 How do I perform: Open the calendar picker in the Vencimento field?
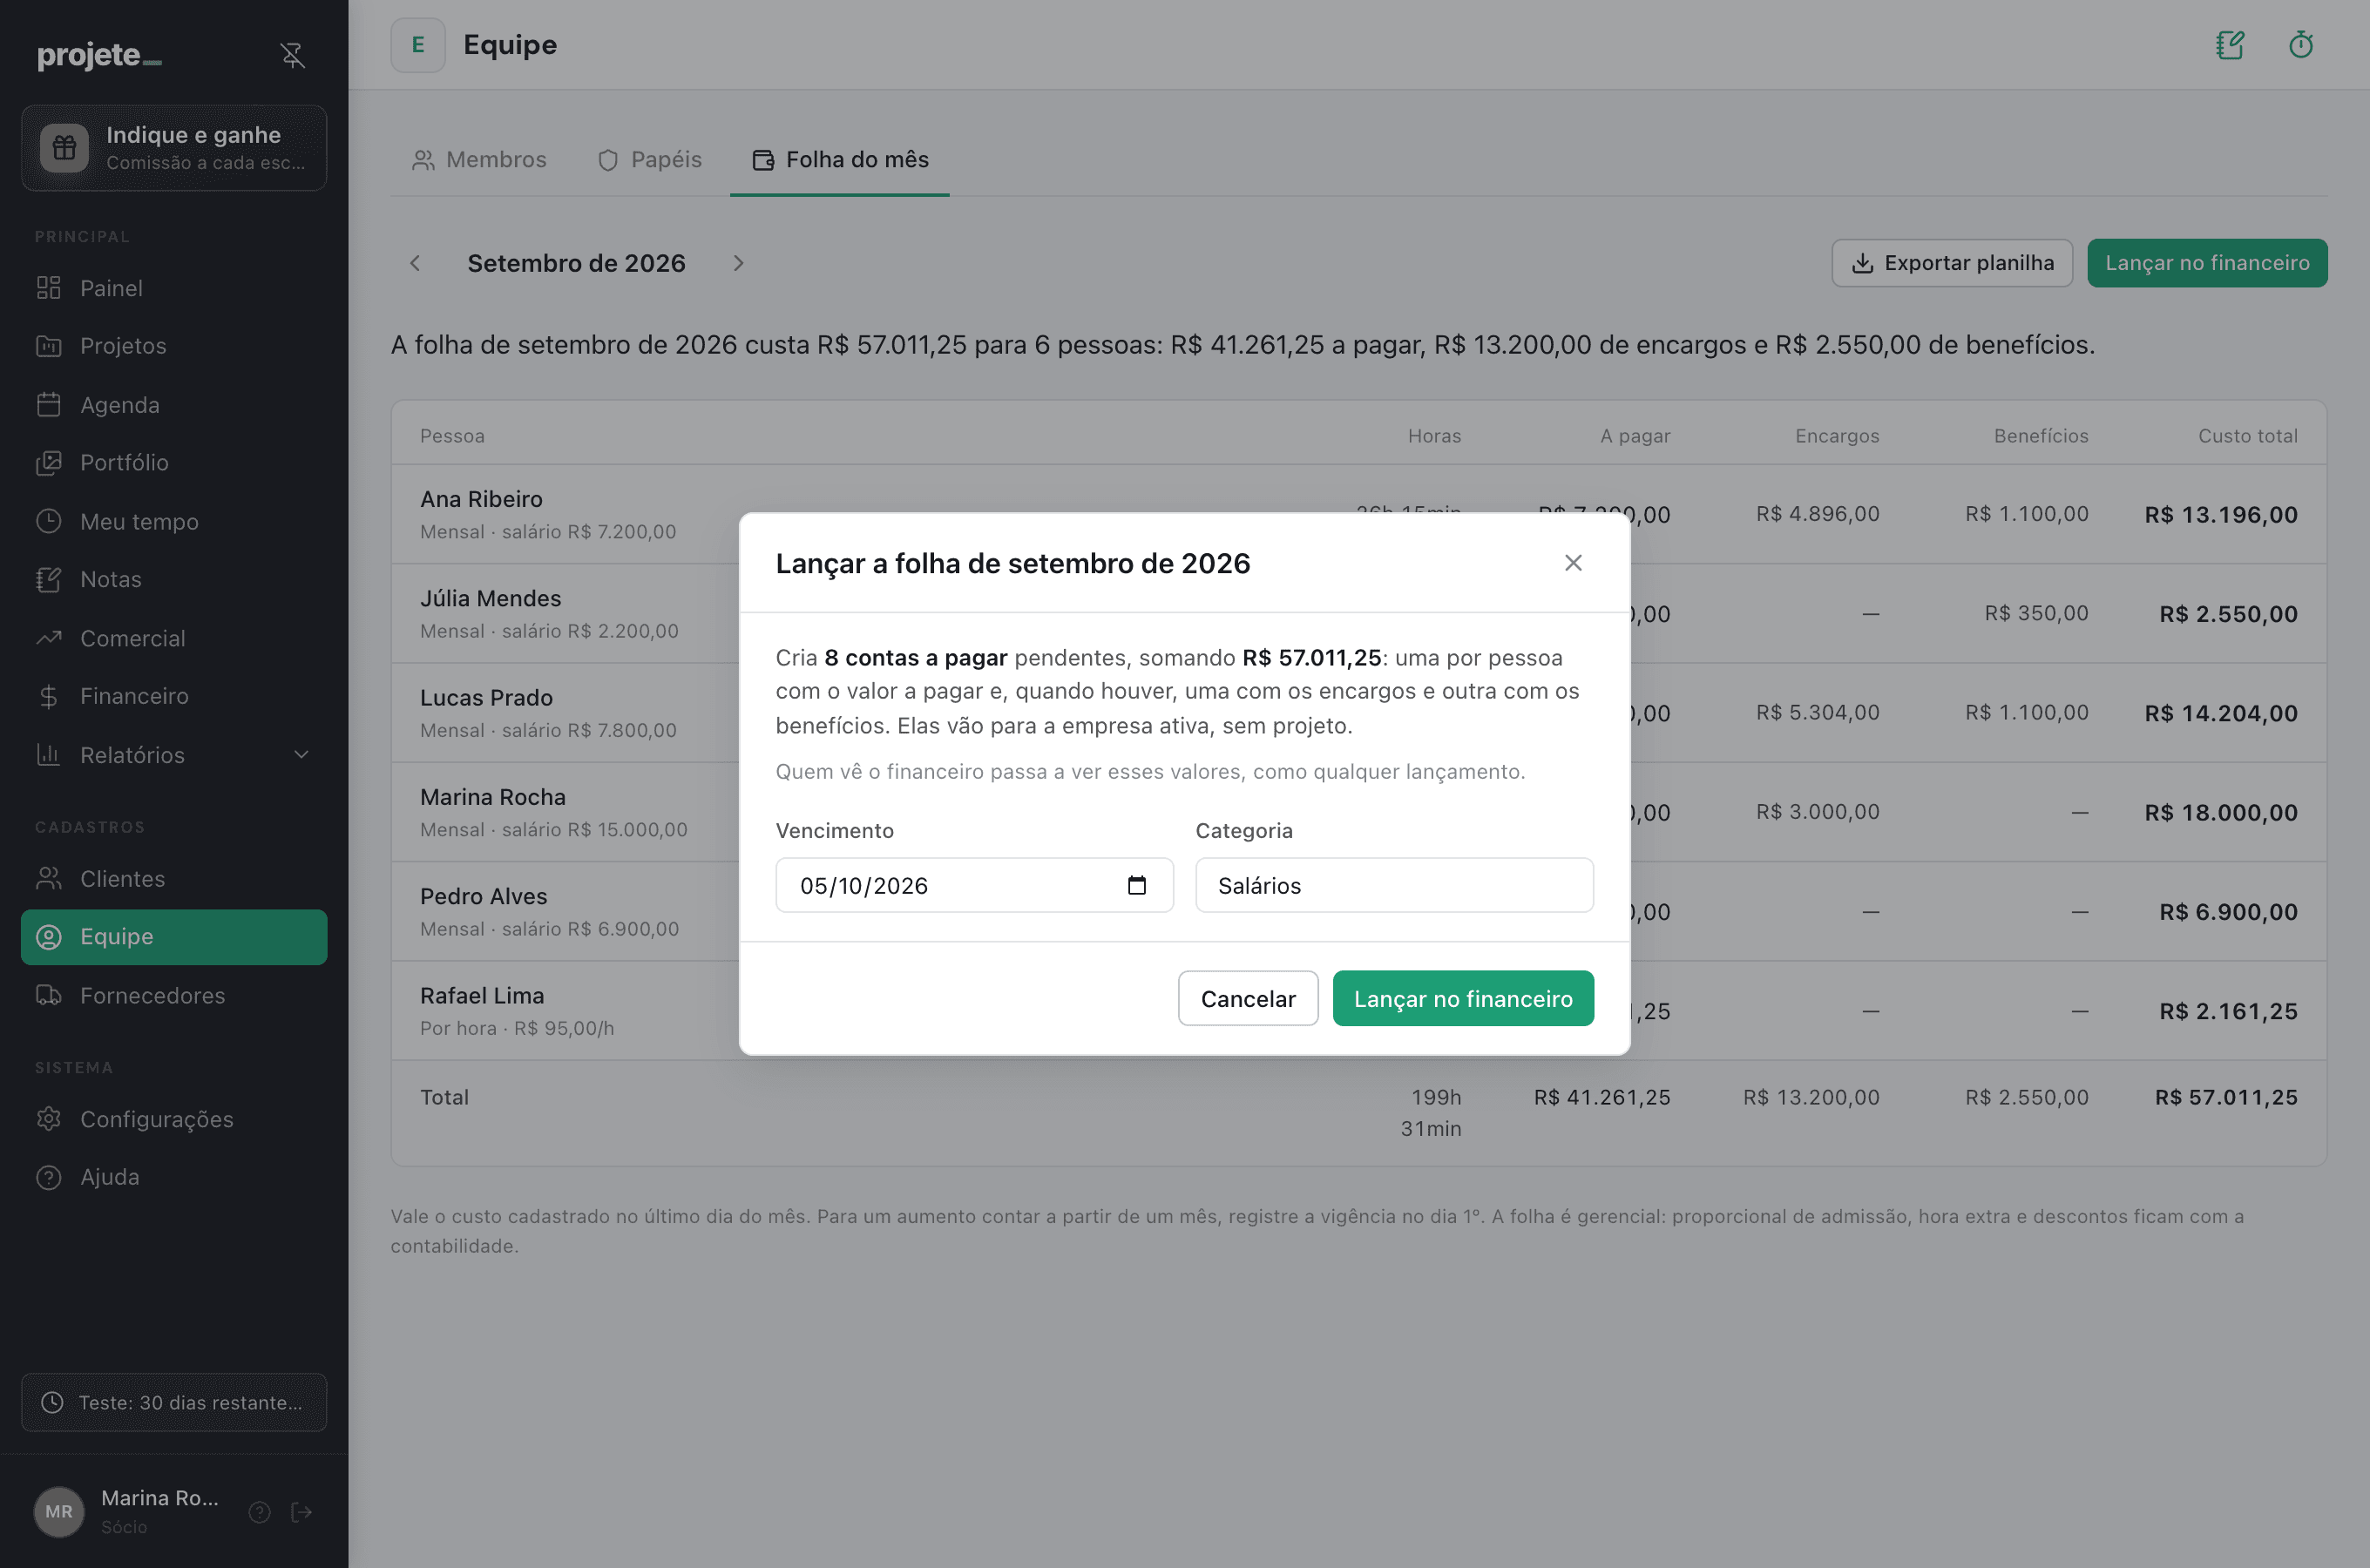[1137, 886]
